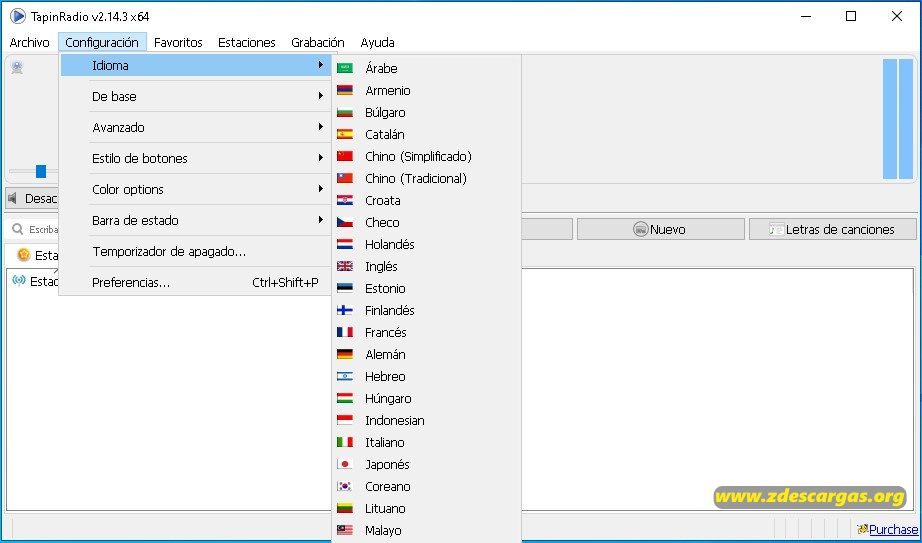Click the UK flag icon for Inglés
The width and height of the screenshot is (922, 543).
[345, 266]
